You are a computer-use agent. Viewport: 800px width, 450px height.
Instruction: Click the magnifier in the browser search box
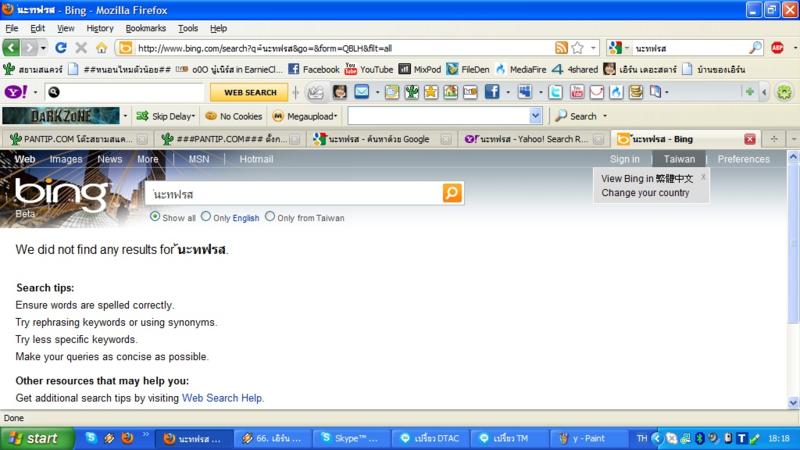tap(755, 48)
